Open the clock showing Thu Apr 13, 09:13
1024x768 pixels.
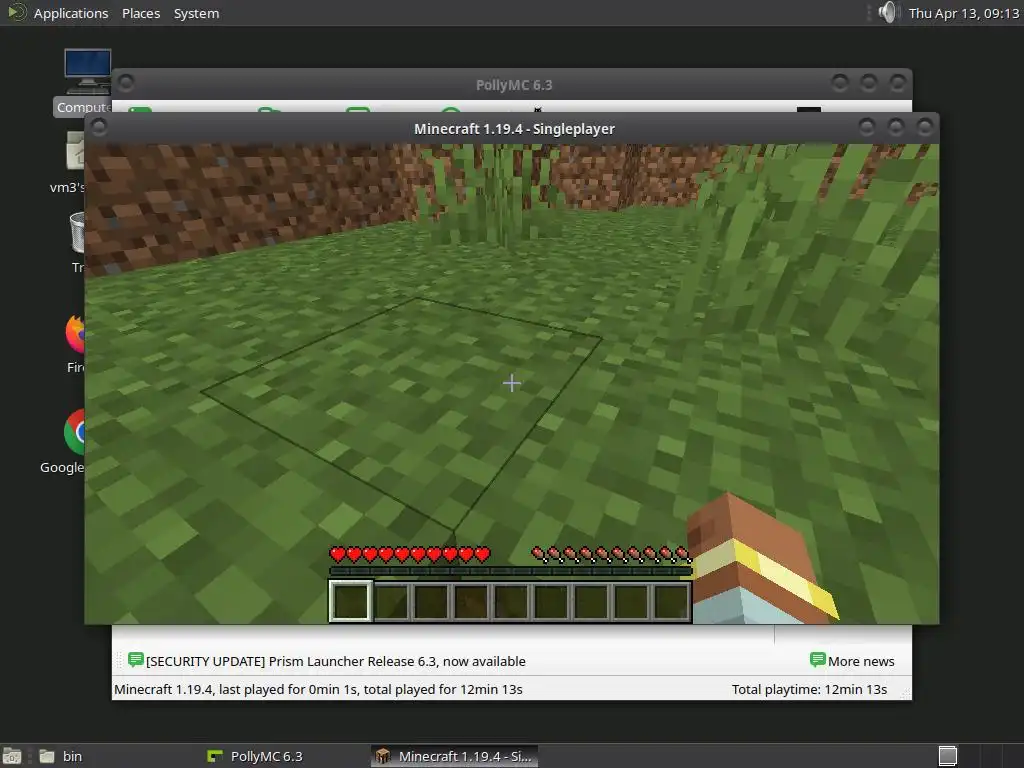click(x=963, y=13)
